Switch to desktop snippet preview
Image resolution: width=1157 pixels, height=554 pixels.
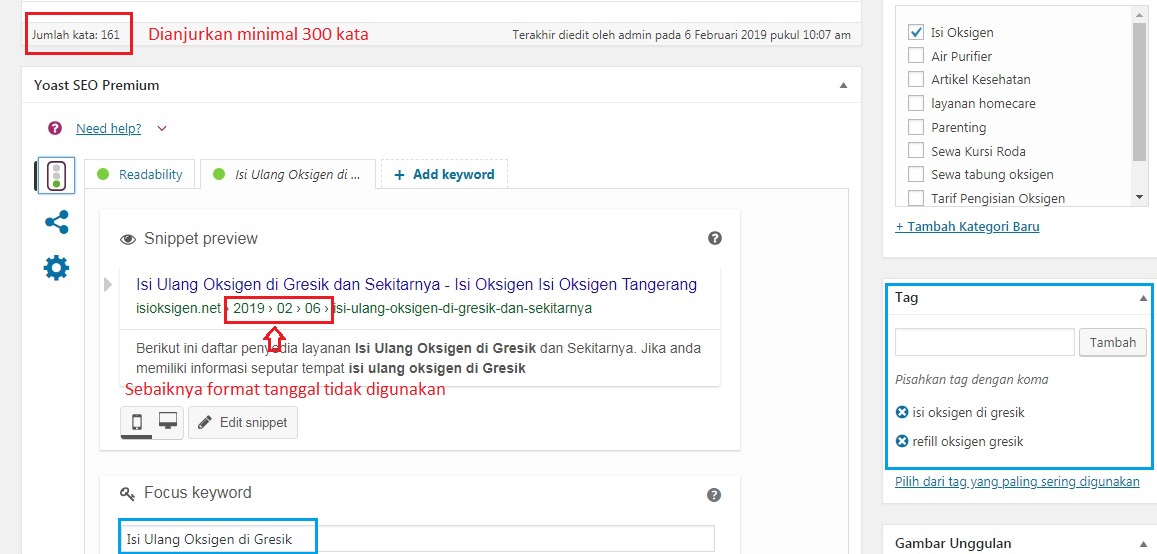168,422
